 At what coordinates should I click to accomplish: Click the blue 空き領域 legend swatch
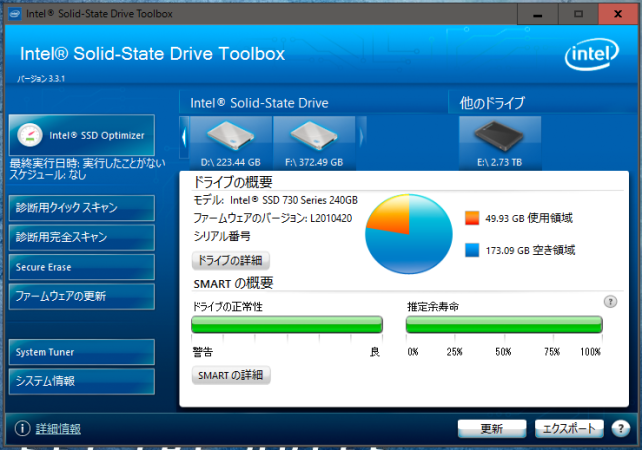click(x=472, y=250)
